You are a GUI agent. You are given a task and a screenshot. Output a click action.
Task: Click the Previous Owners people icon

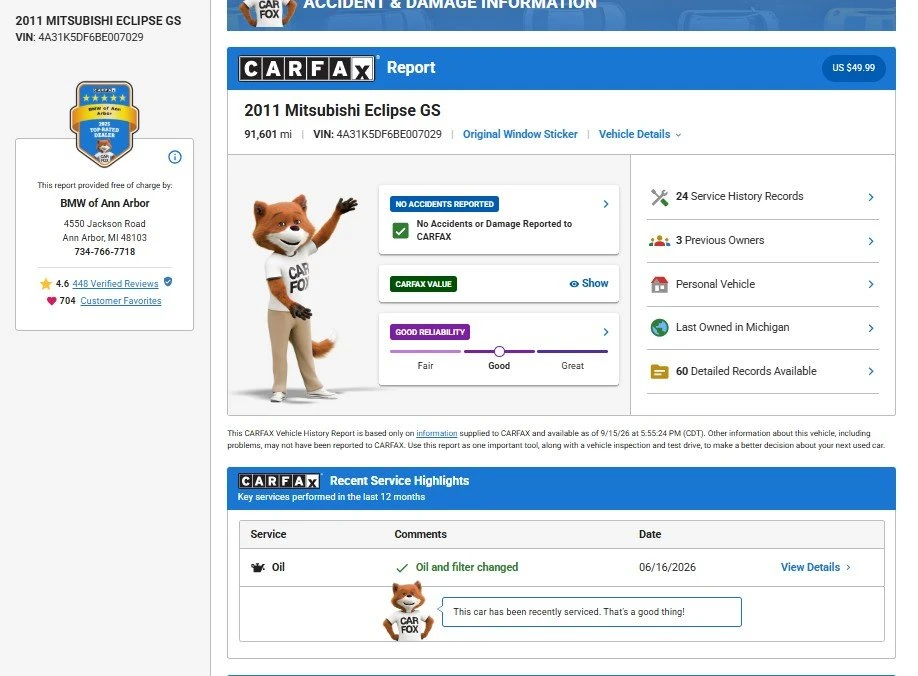pos(659,241)
